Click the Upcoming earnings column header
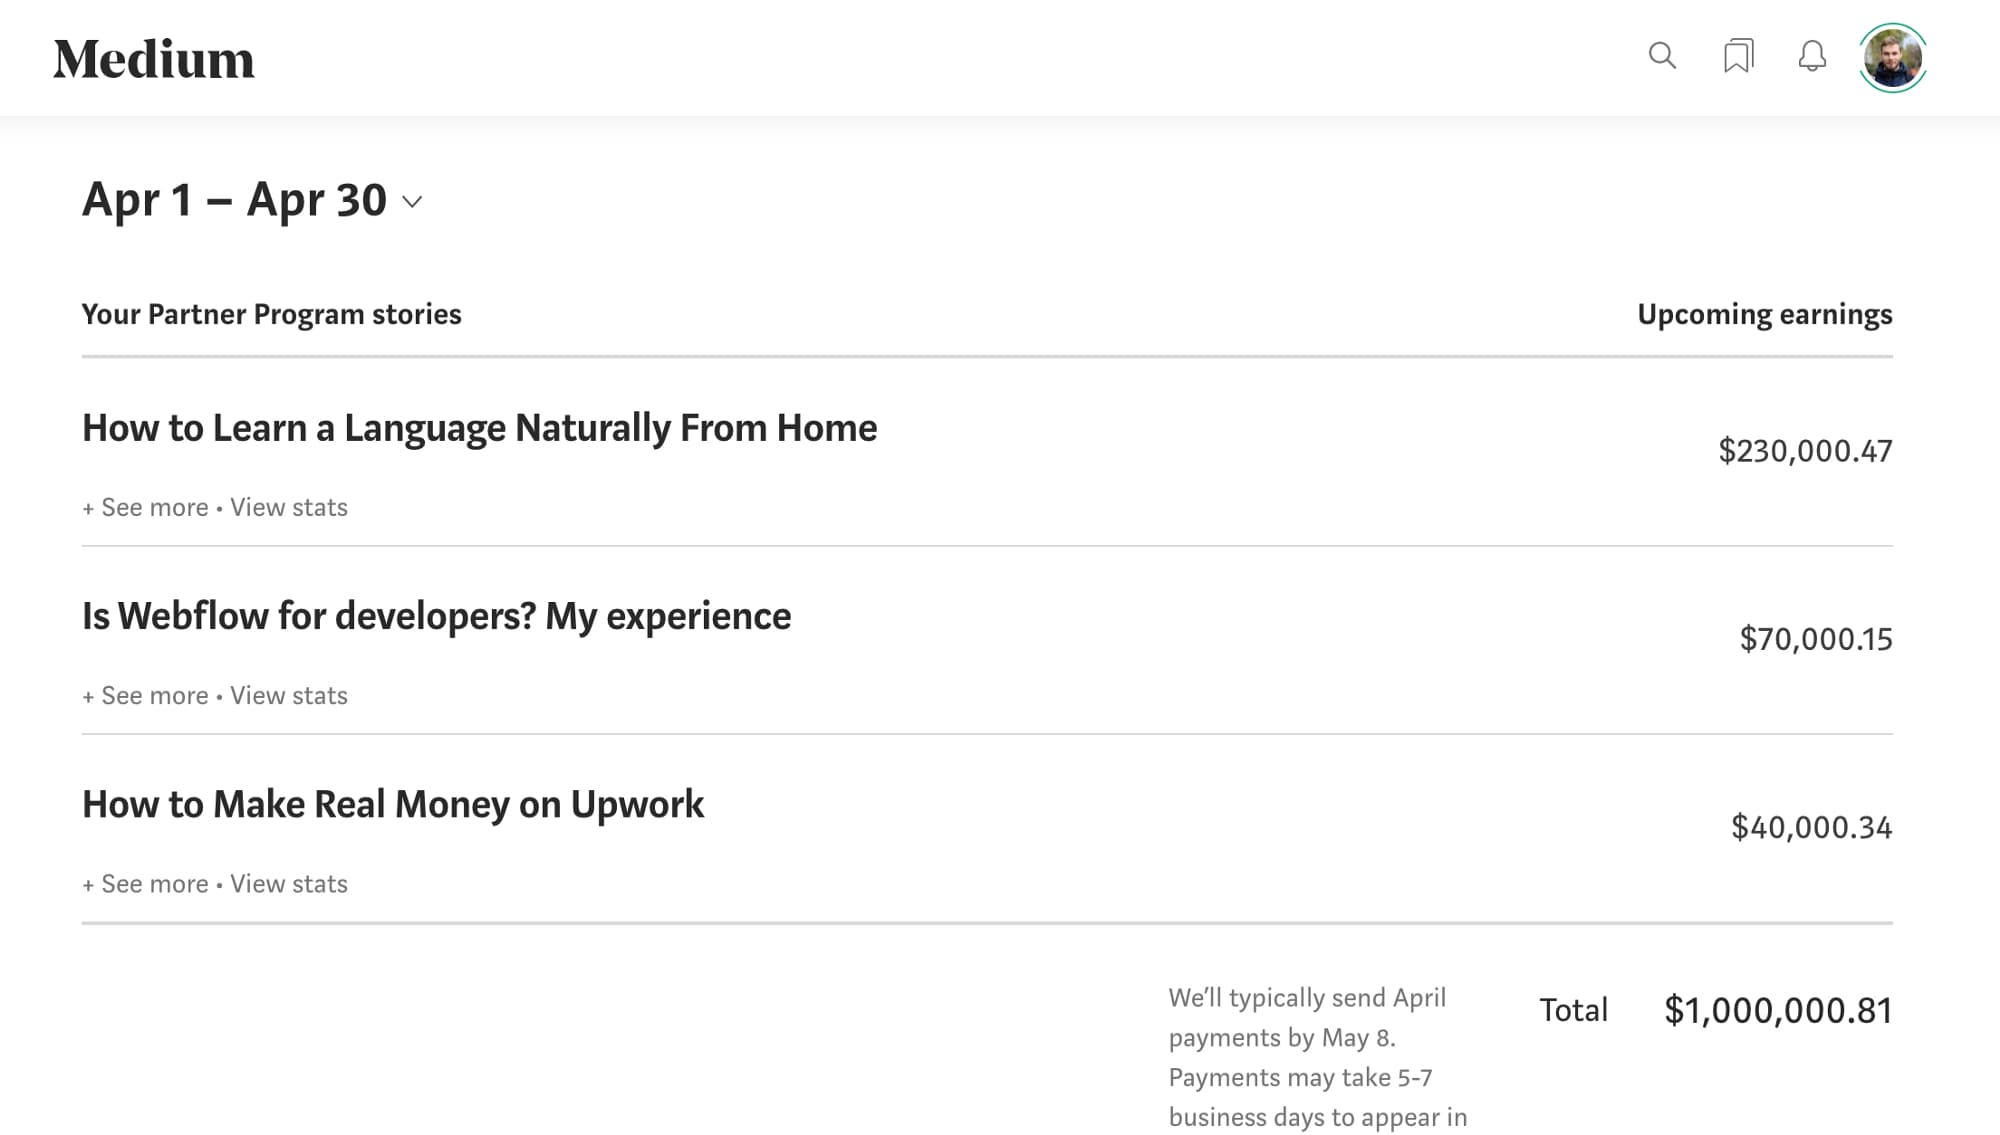2000x1135 pixels. (1764, 314)
